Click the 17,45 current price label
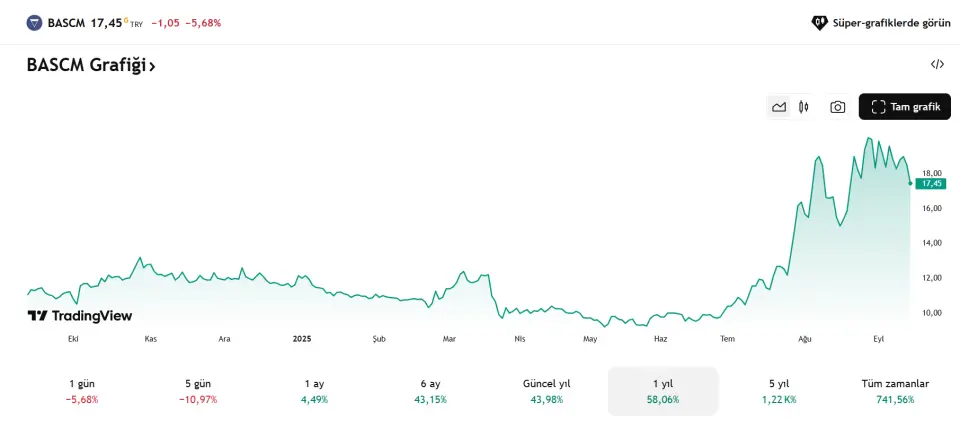The height and width of the screenshot is (428, 960). click(x=932, y=184)
